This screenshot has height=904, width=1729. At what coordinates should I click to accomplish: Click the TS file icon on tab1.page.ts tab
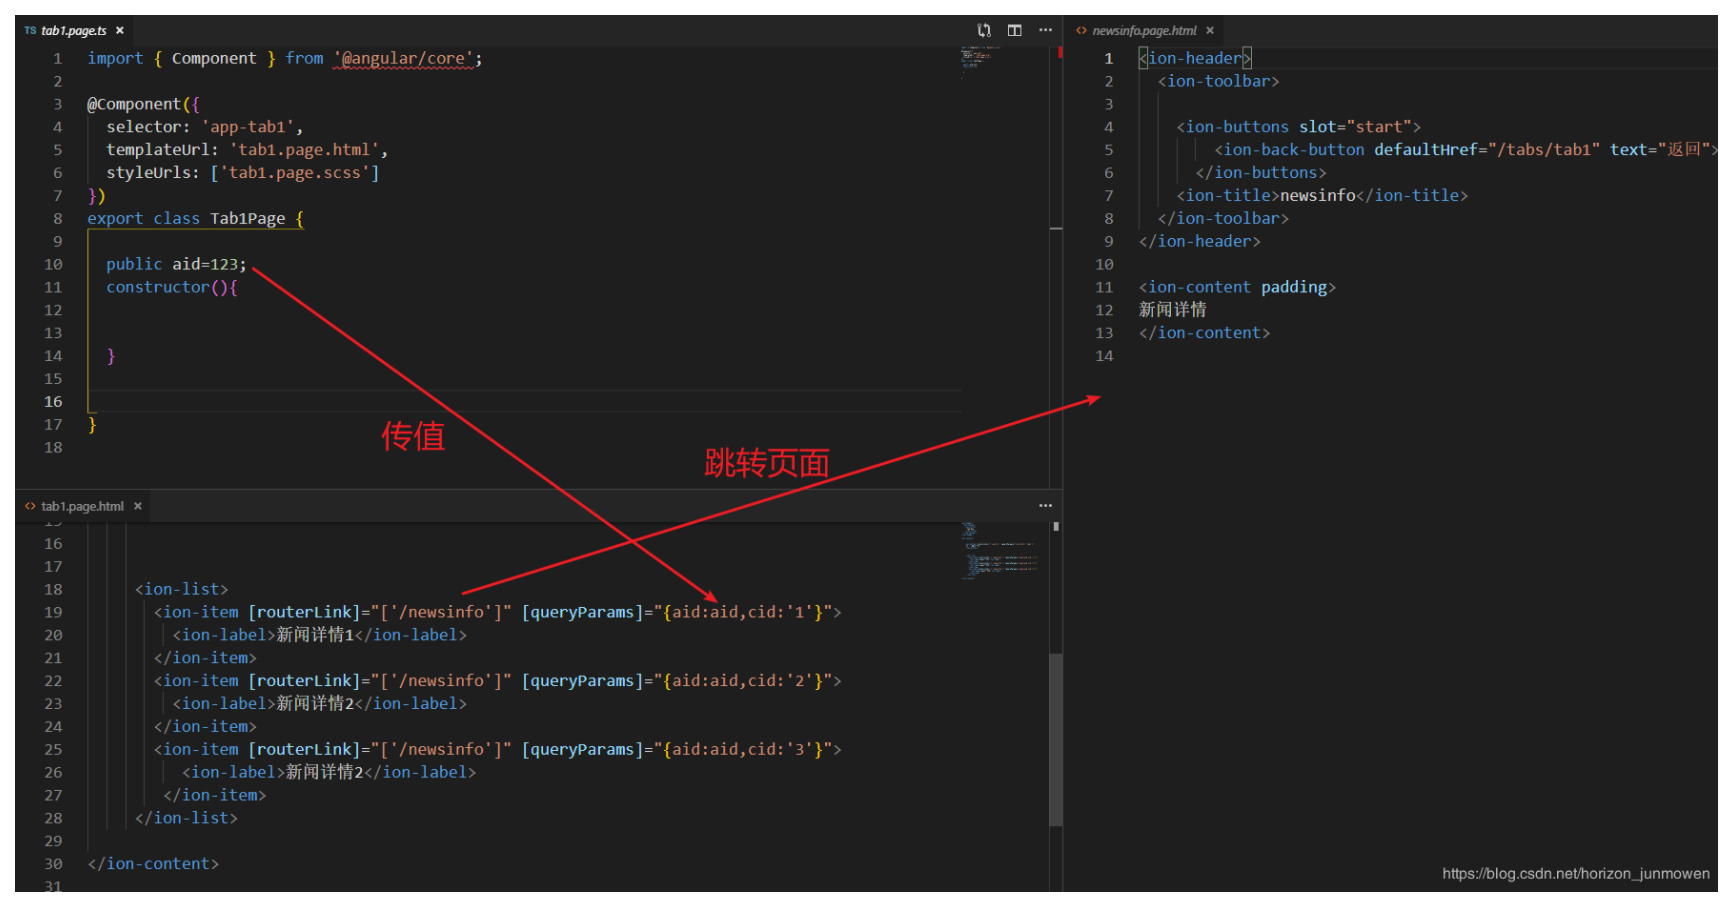coord(30,31)
